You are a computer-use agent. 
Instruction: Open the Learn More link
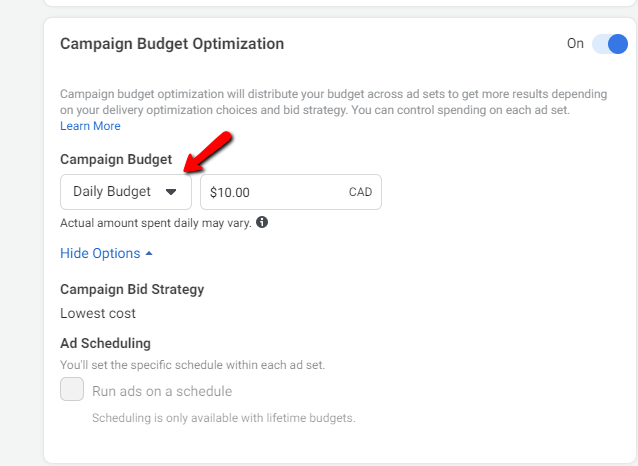(90, 126)
